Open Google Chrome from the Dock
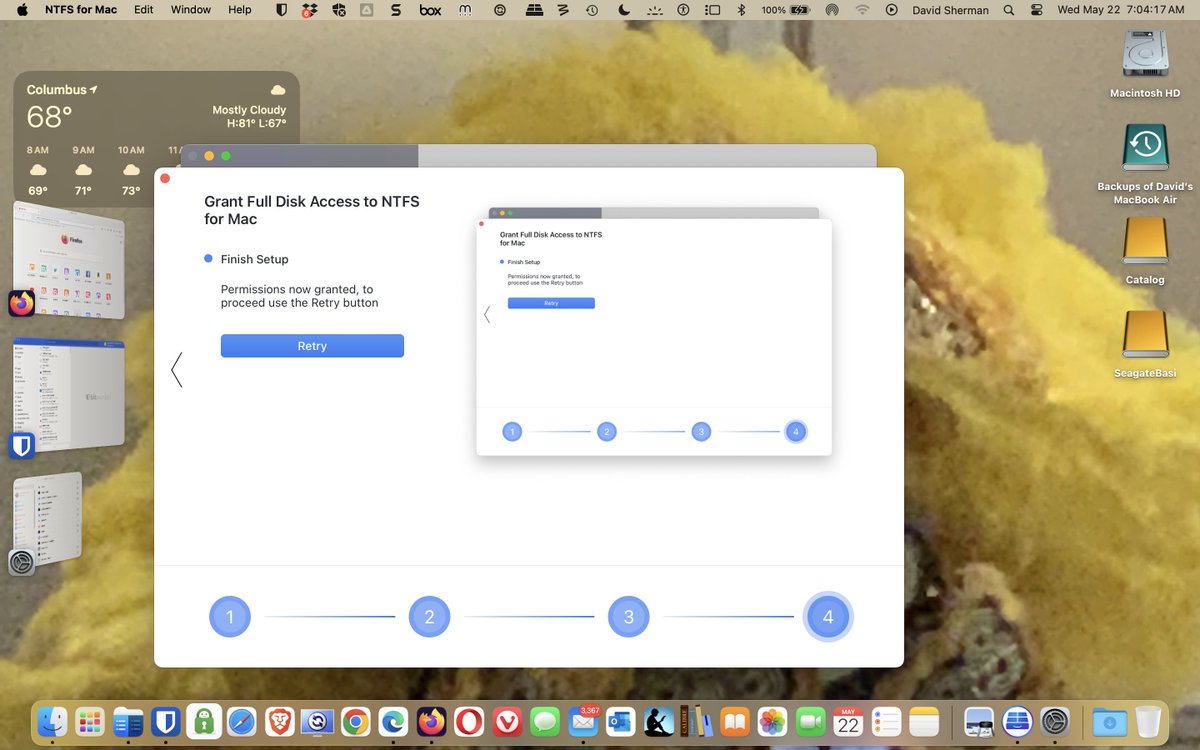 click(x=355, y=722)
